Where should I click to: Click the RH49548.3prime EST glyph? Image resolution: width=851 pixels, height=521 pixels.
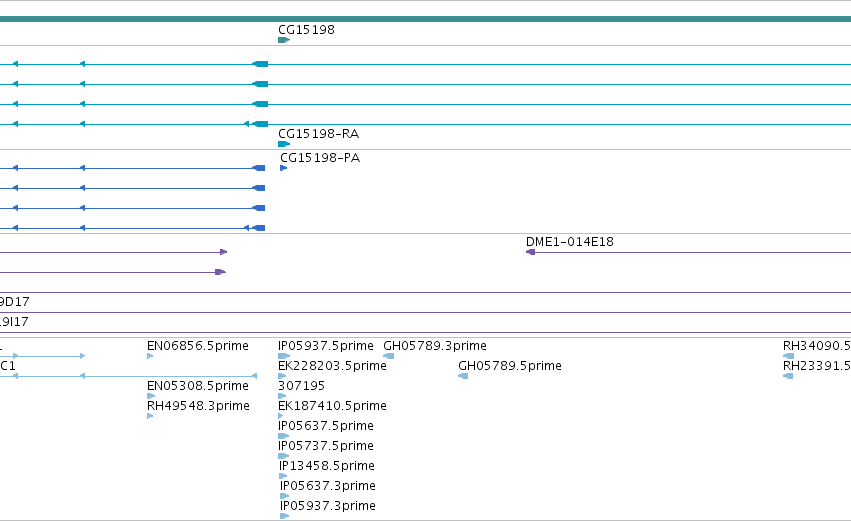(x=150, y=416)
